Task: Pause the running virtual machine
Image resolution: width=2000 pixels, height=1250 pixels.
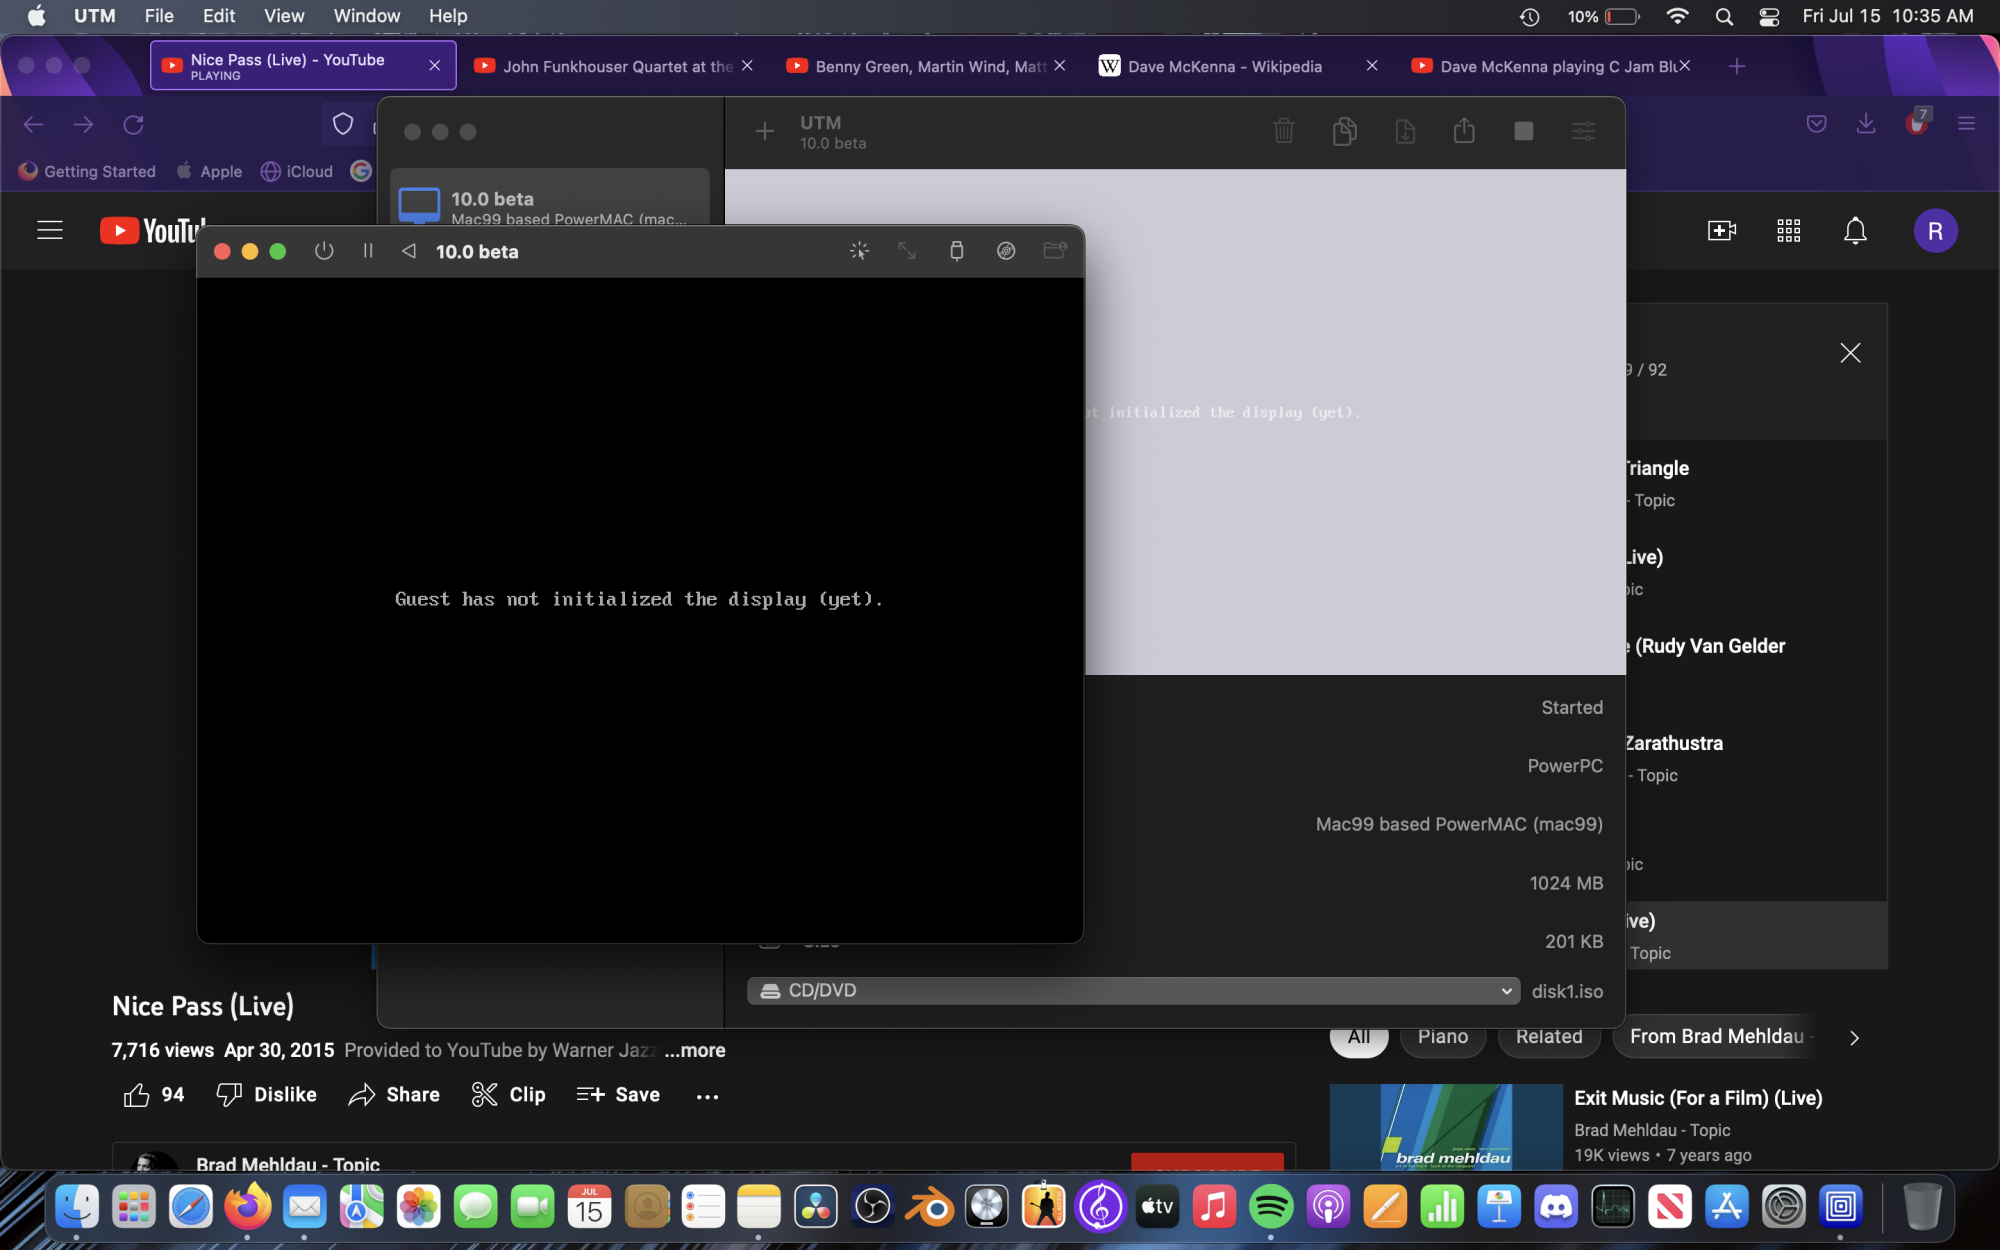Action: click(368, 251)
